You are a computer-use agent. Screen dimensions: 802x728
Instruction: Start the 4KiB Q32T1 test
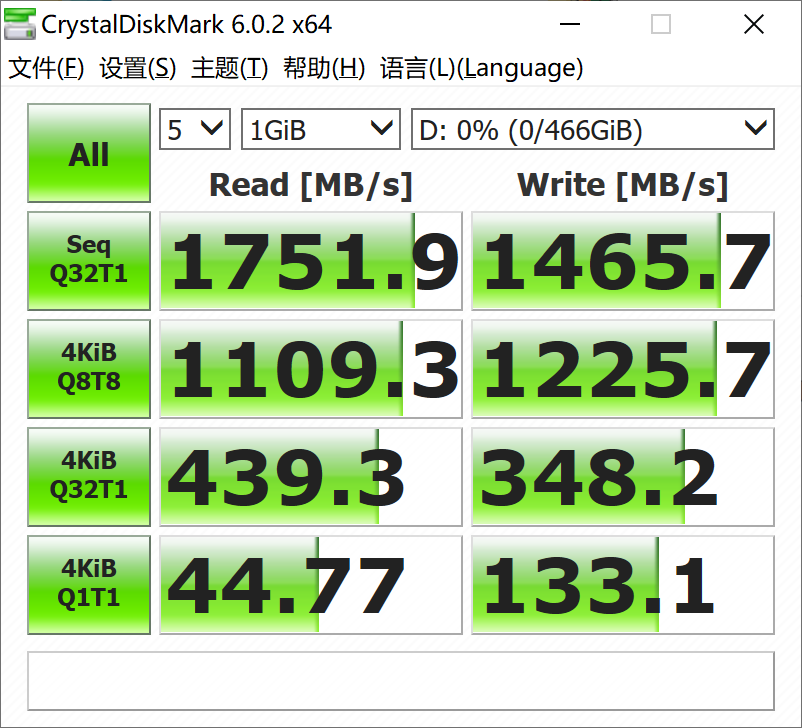89,476
